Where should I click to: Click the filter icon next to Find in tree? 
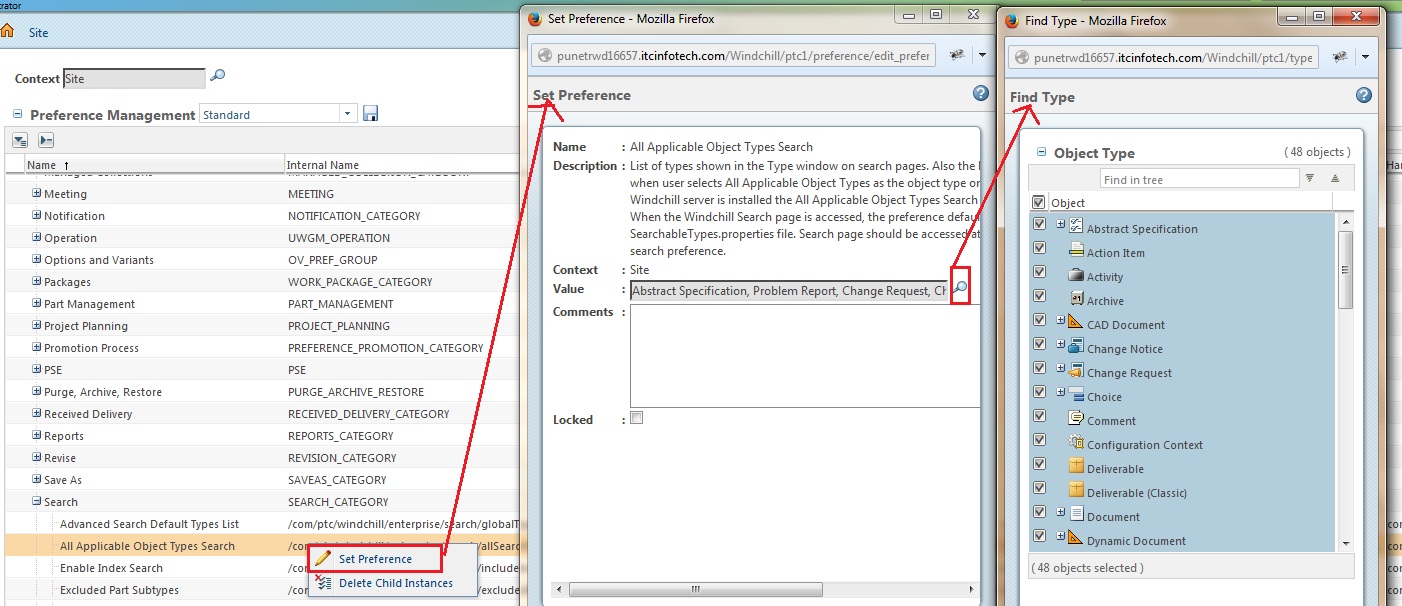(1310, 178)
